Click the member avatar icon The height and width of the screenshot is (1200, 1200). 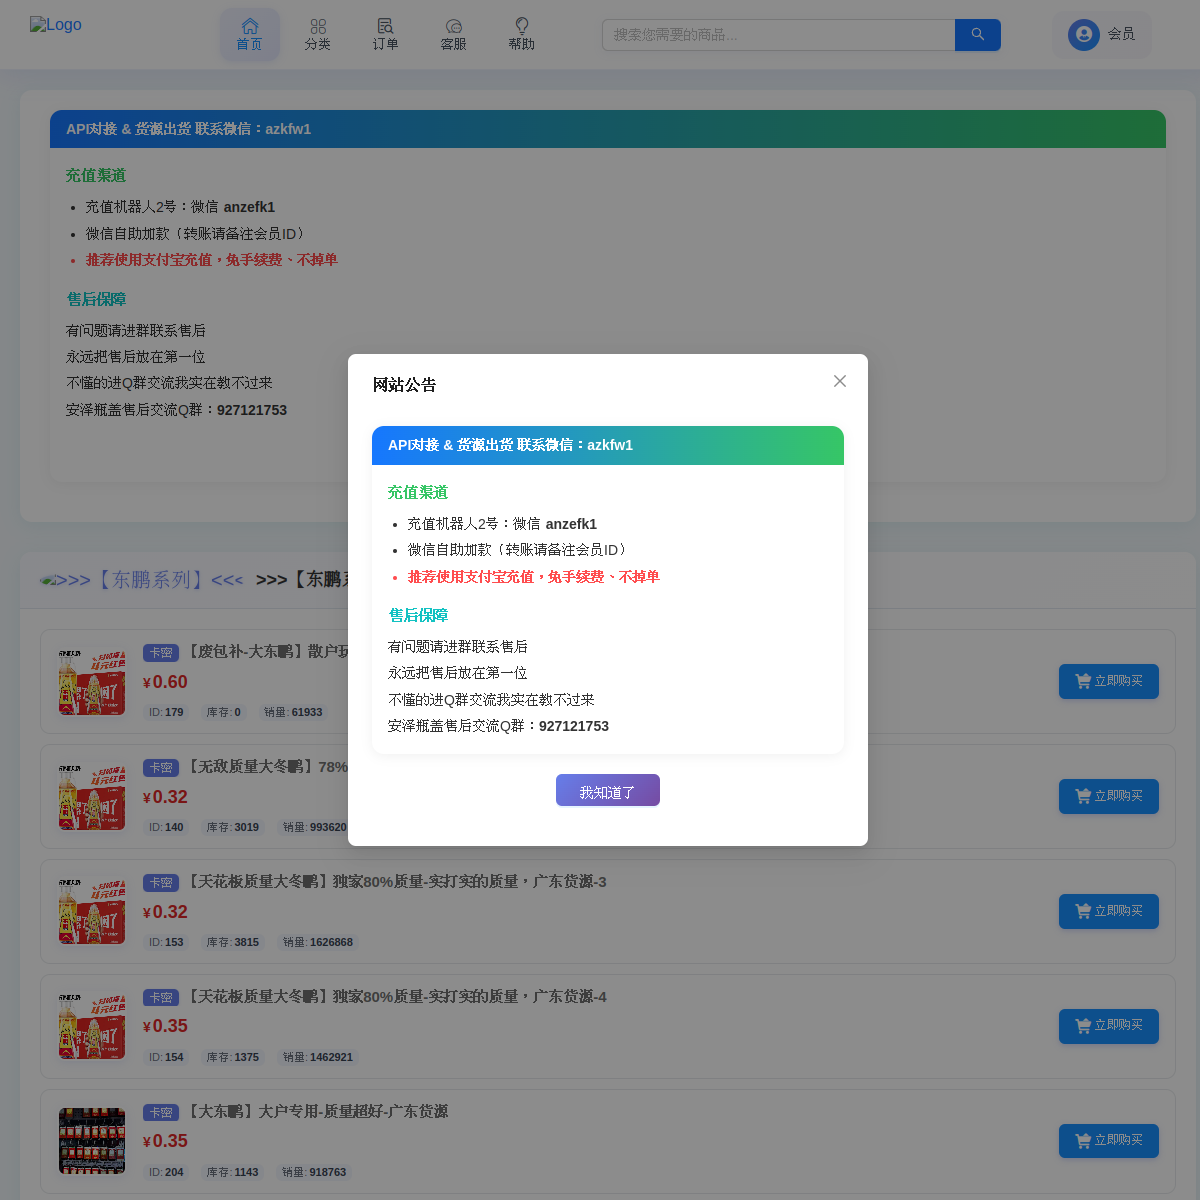coord(1084,35)
